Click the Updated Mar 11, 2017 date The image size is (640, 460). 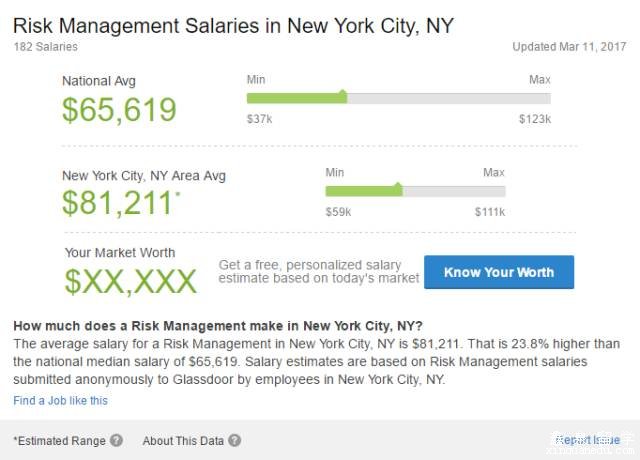(x=569, y=47)
